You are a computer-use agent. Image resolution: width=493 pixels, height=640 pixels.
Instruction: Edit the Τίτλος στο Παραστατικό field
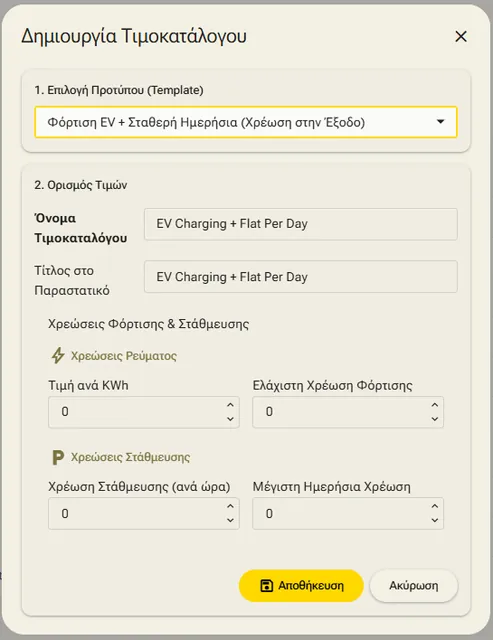(301, 277)
